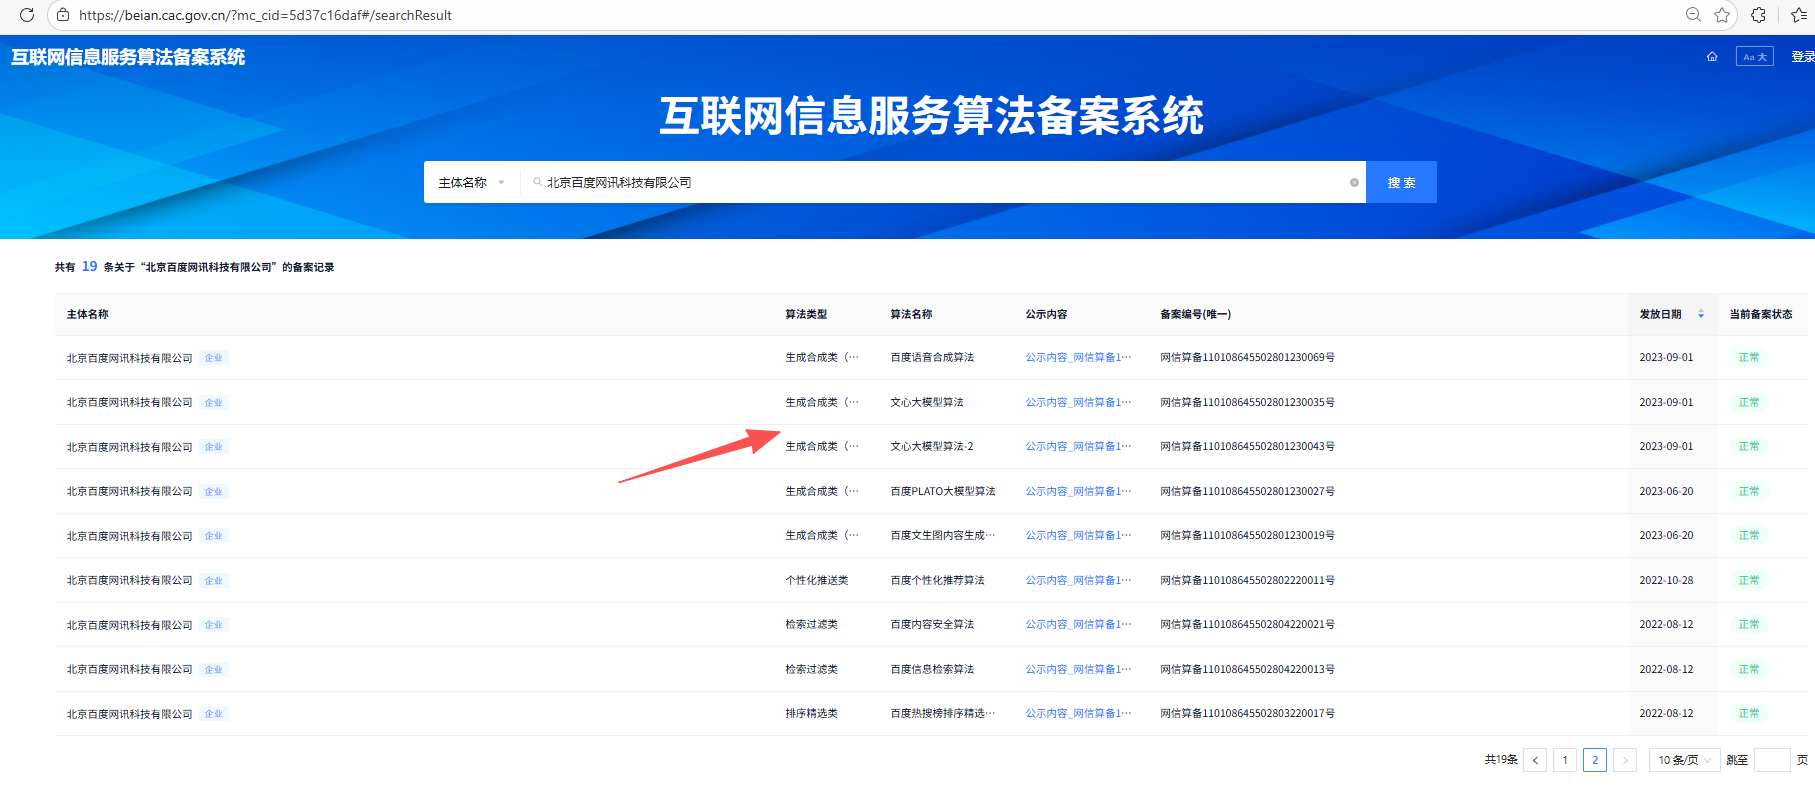This screenshot has height=811, width=1815.
Task: Click the 互联网信息服务算法备案系统 logo text top-left
Action: [x=128, y=57]
